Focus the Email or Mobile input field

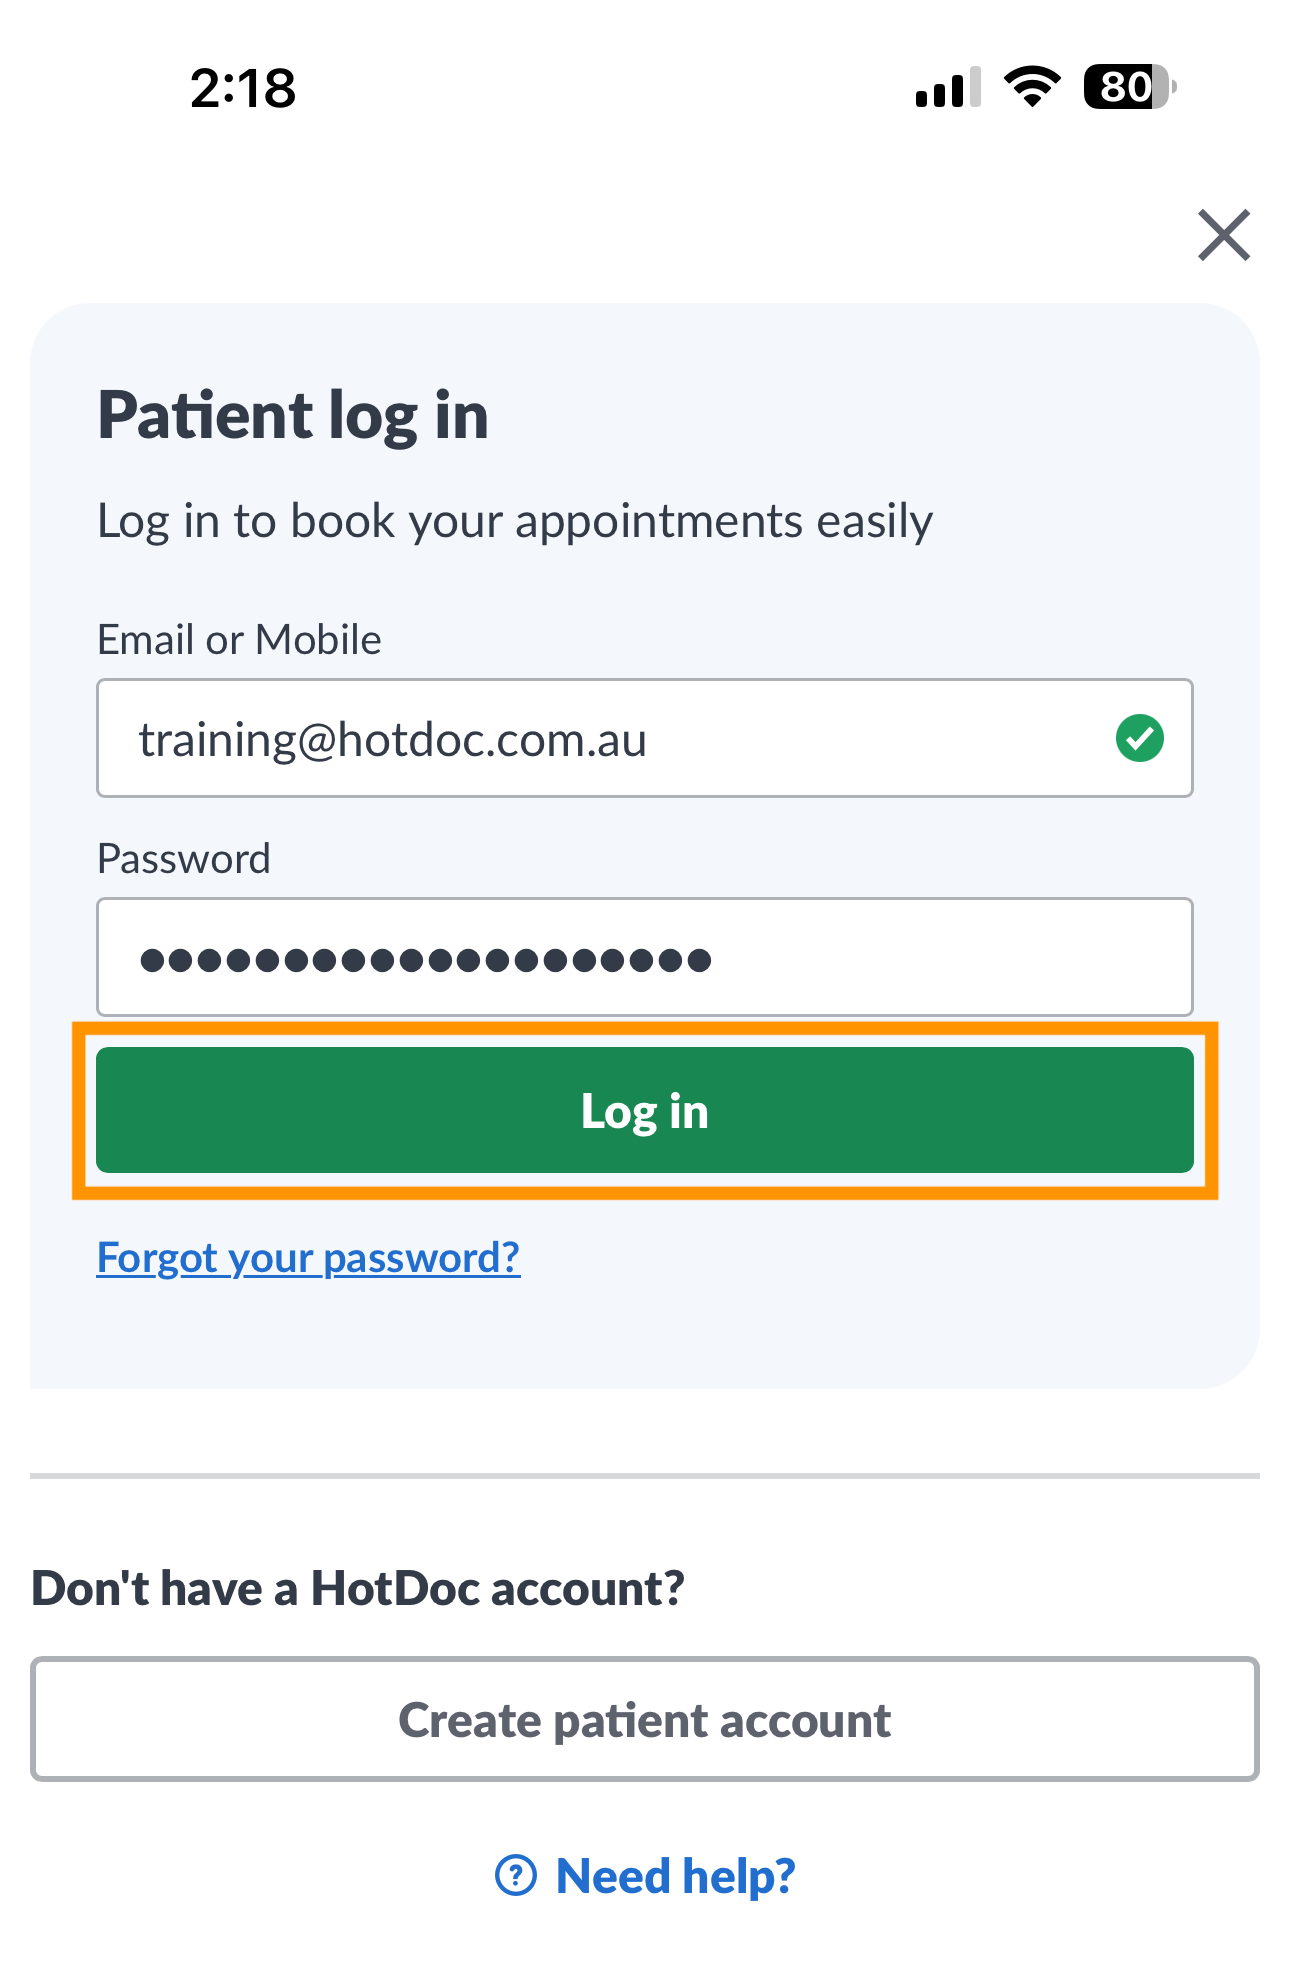[645, 738]
